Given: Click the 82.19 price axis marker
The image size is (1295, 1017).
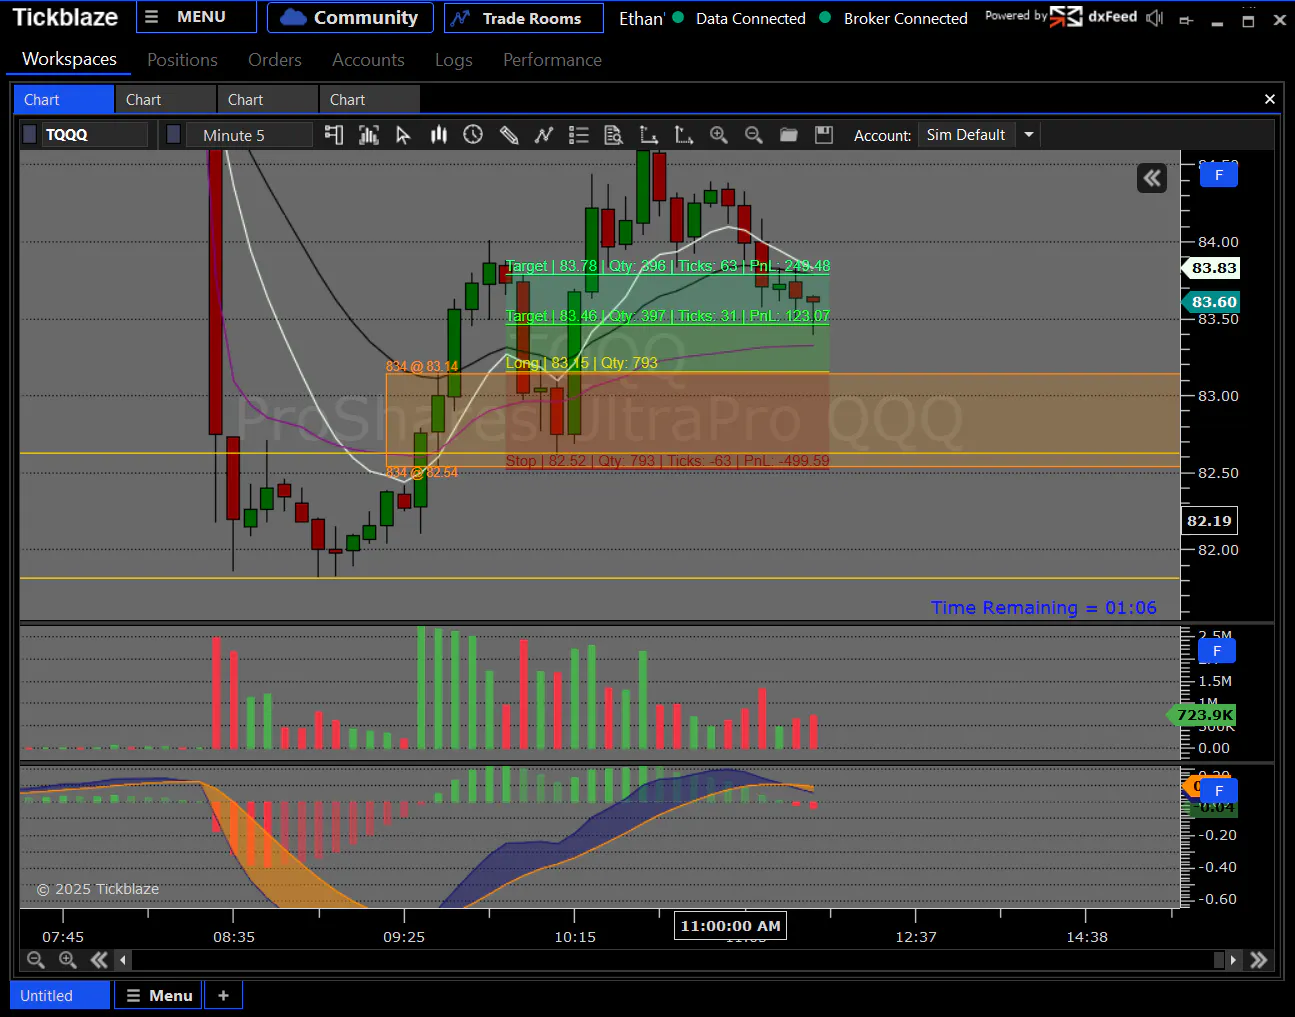Looking at the screenshot, I should pos(1210,521).
